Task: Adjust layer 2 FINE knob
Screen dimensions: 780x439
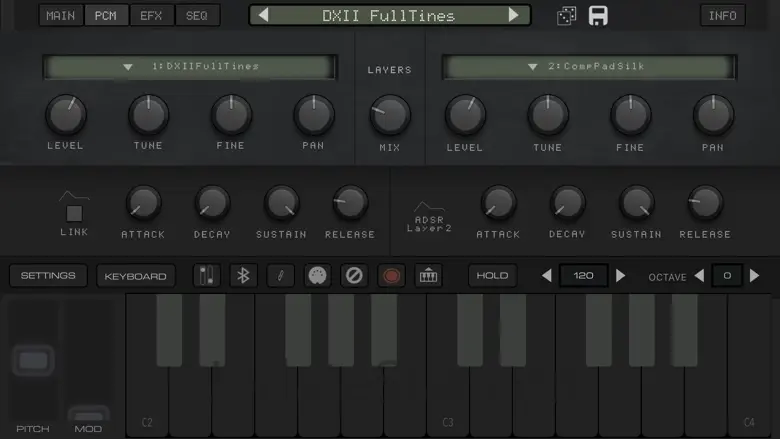Action: 630,115
